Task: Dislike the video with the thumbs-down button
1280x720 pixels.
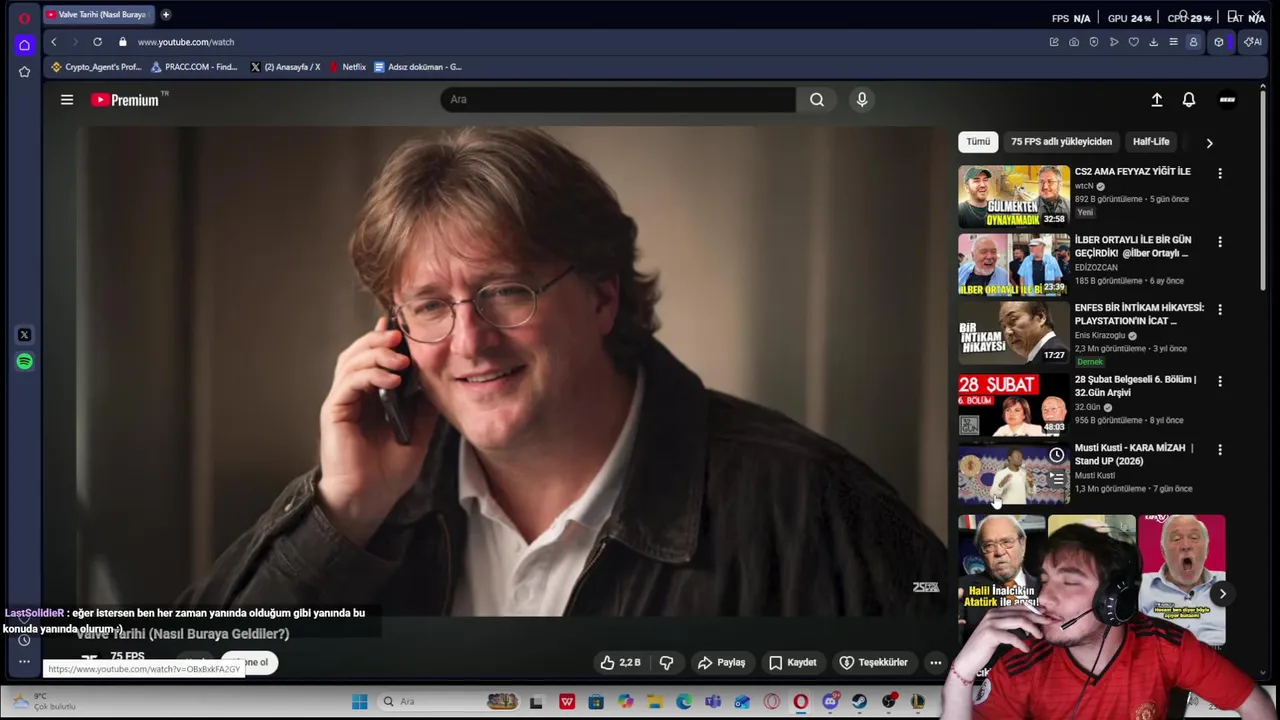Action: 666,662
